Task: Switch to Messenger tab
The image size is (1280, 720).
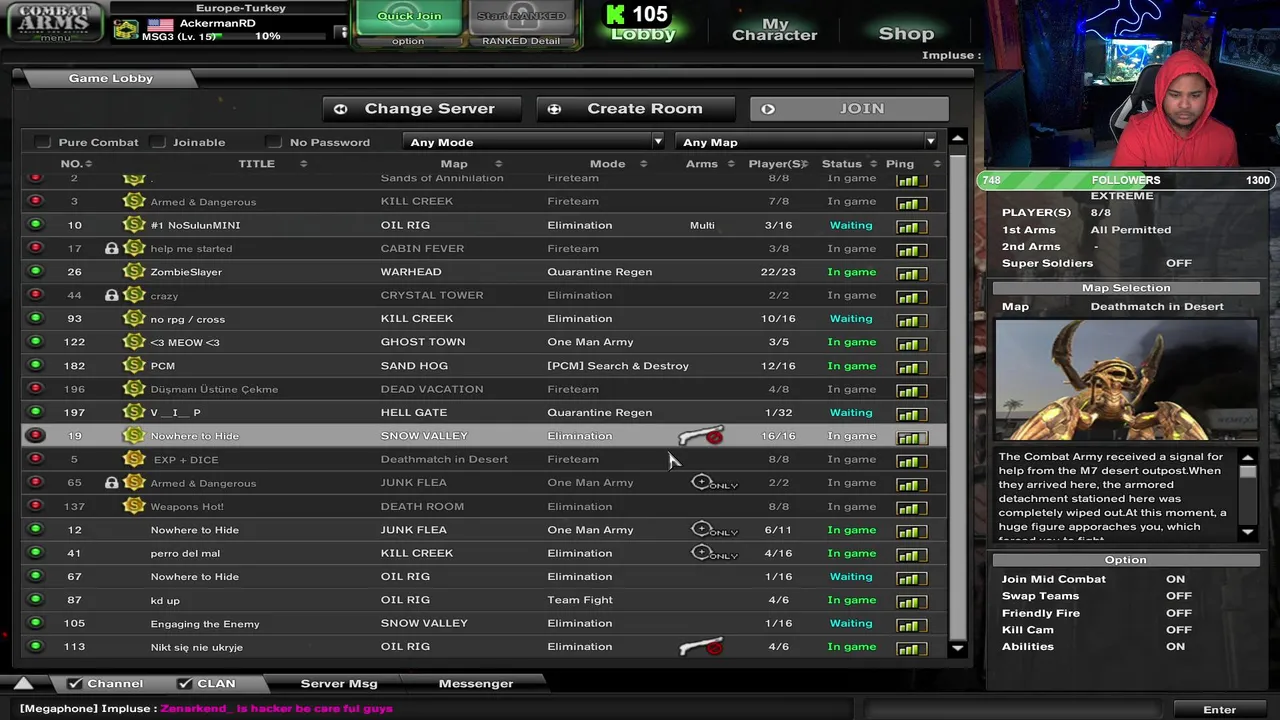Action: pos(476,684)
